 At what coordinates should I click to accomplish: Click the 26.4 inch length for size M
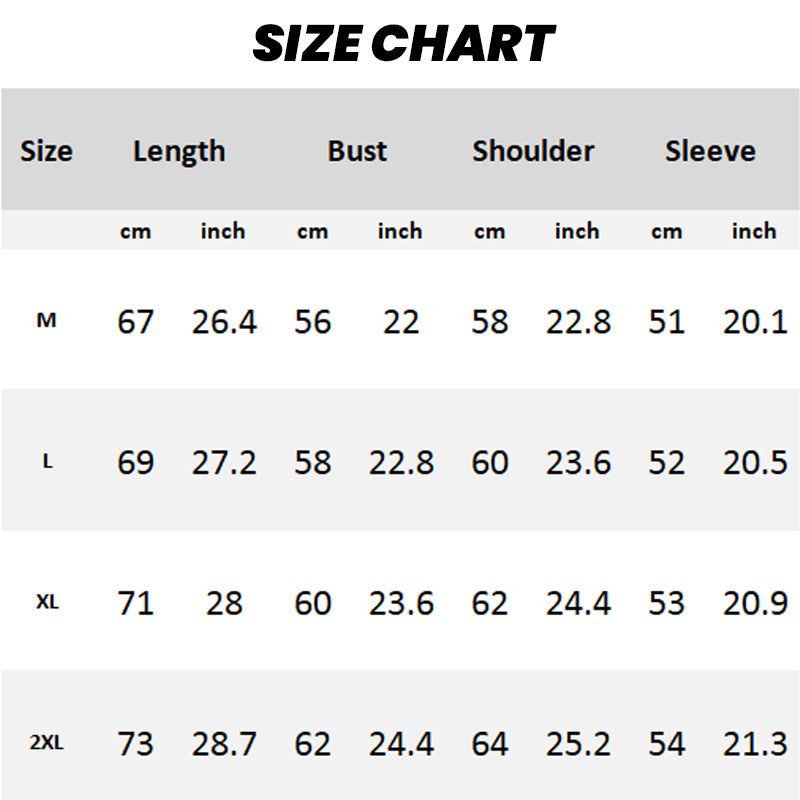[x=224, y=322]
